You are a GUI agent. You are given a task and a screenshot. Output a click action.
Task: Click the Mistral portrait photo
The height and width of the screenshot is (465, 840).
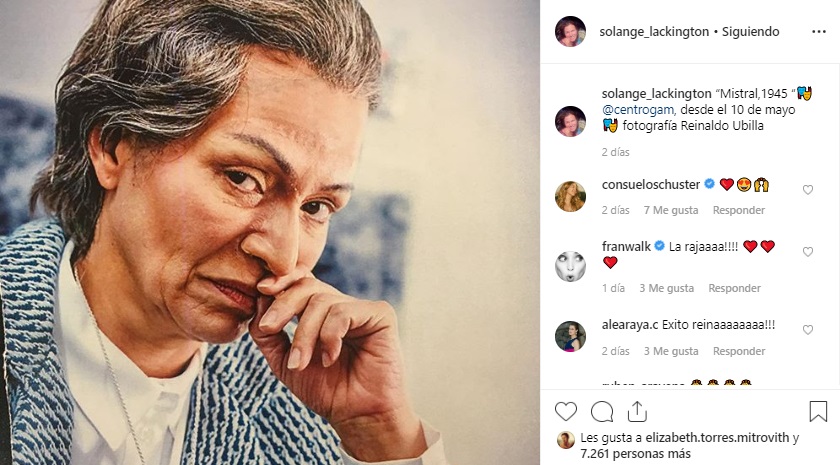[x=270, y=232]
